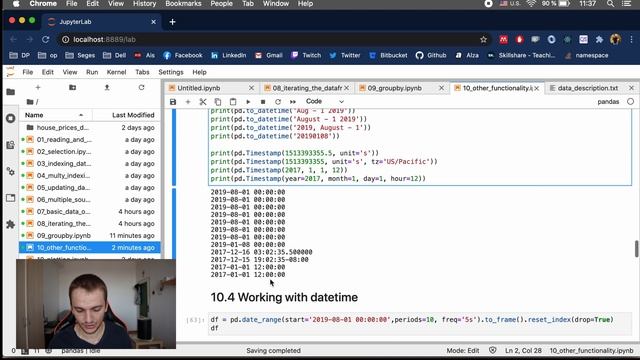Image resolution: width=640 pixels, height=360 pixels.
Task: Open JupyterLab Kernel menu
Action: click(116, 72)
